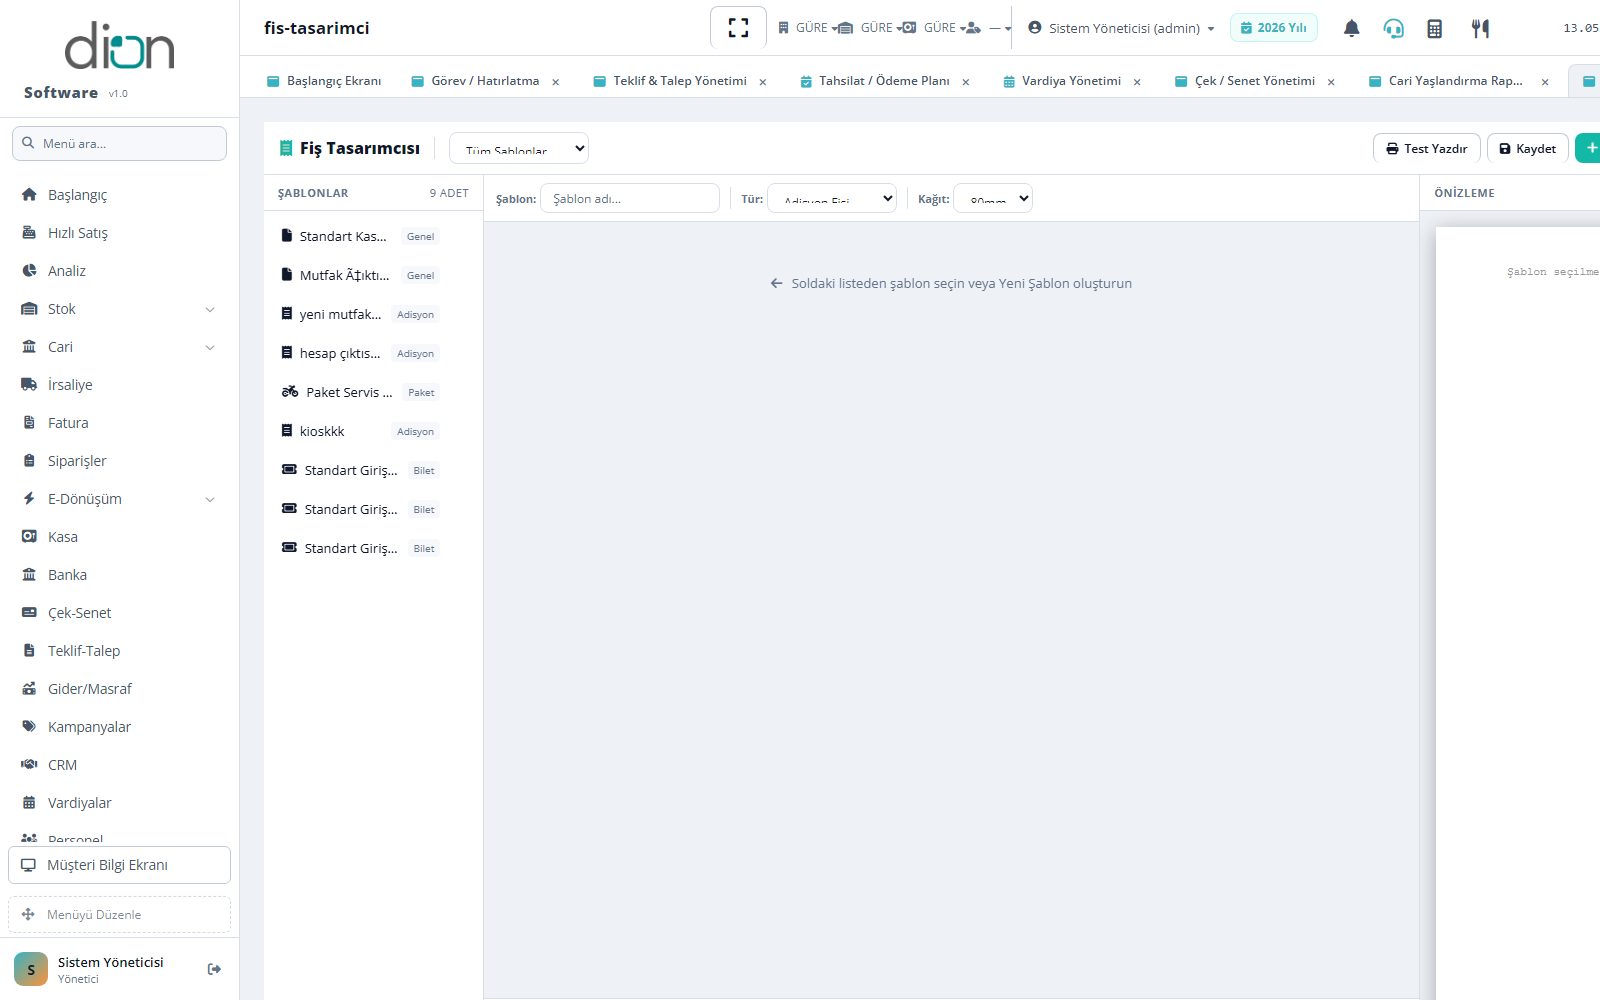Close the Çek / Senet Yönetimi tab
This screenshot has width=1600, height=1000.
(1331, 82)
